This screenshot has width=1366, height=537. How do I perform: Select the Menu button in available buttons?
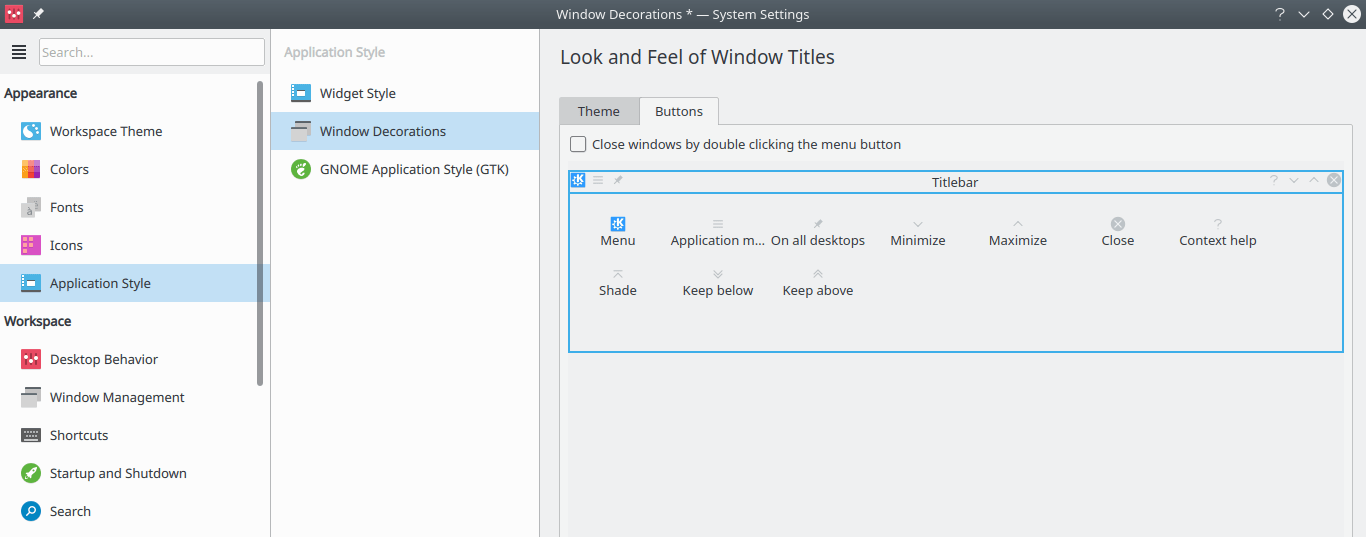click(618, 232)
